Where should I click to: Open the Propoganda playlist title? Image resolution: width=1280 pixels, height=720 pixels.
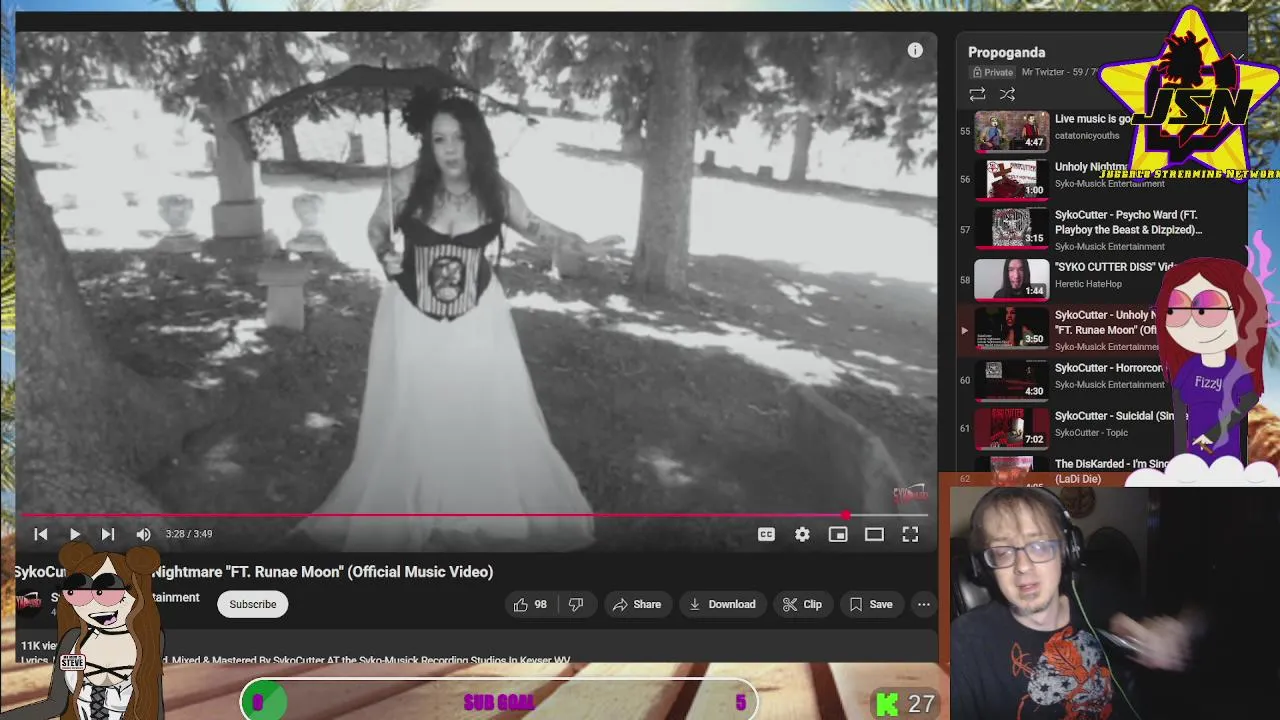pyautogui.click(x=1006, y=52)
